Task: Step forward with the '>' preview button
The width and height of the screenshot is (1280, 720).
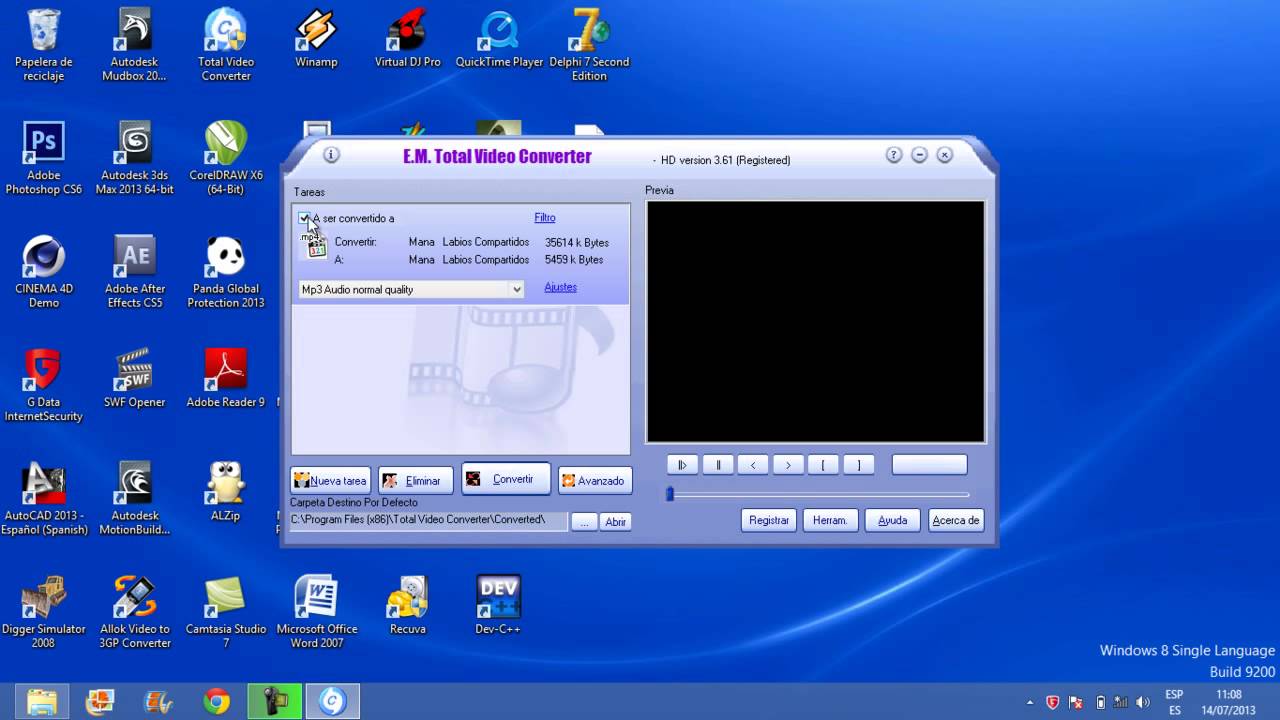Action: coord(788,465)
